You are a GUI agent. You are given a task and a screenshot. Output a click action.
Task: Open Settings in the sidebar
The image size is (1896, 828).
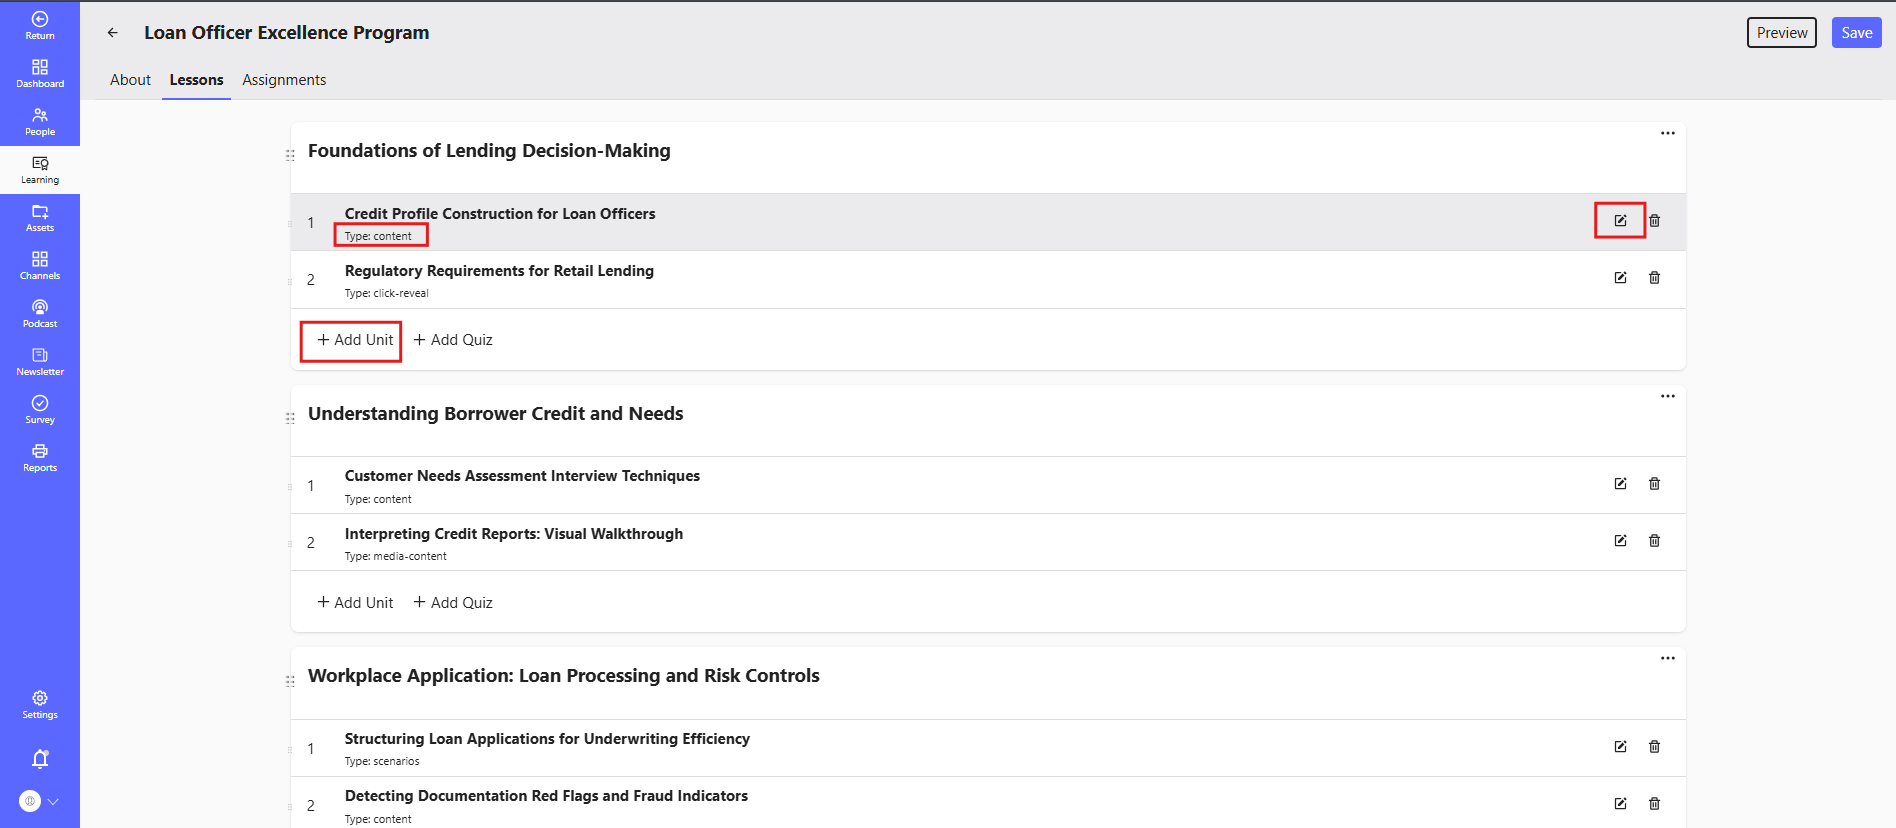click(40, 704)
